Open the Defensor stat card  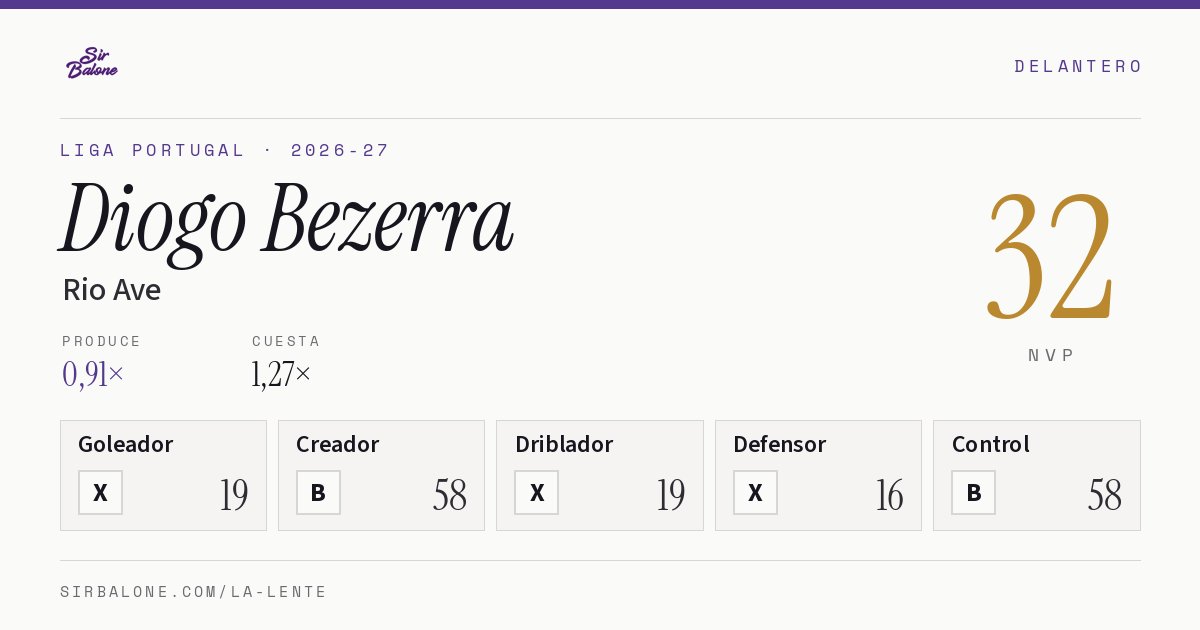(818, 475)
